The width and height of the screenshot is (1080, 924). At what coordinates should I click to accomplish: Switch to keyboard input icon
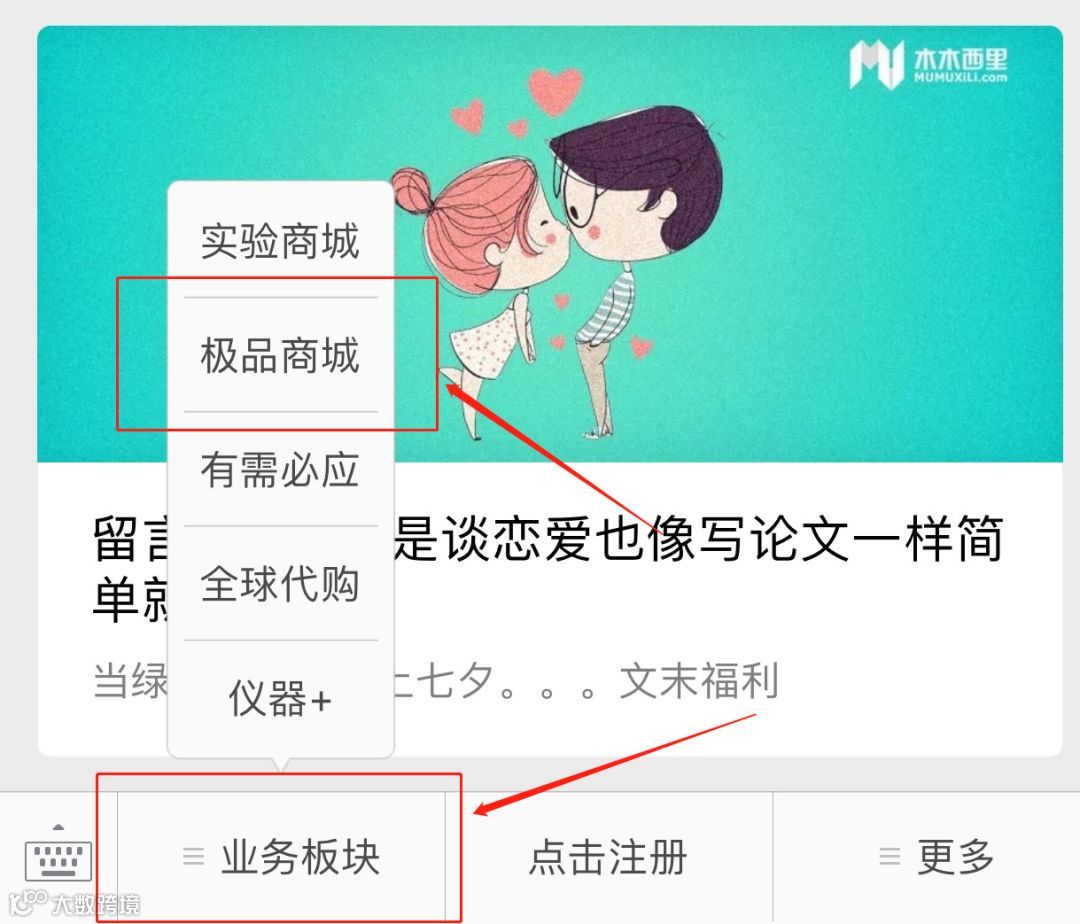[x=59, y=854]
